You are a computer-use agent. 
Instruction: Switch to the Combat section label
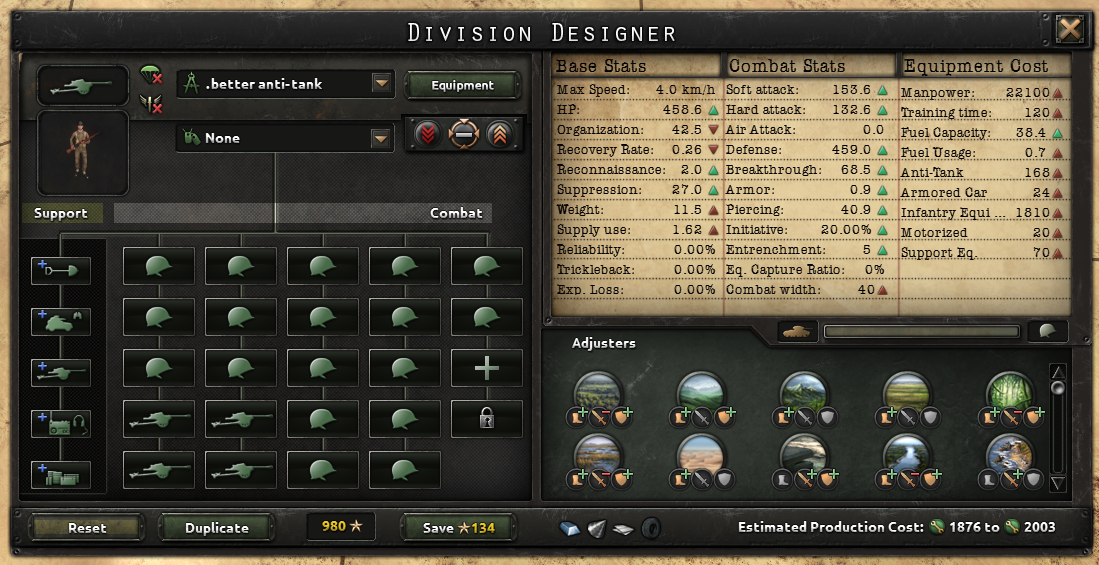[x=456, y=213]
